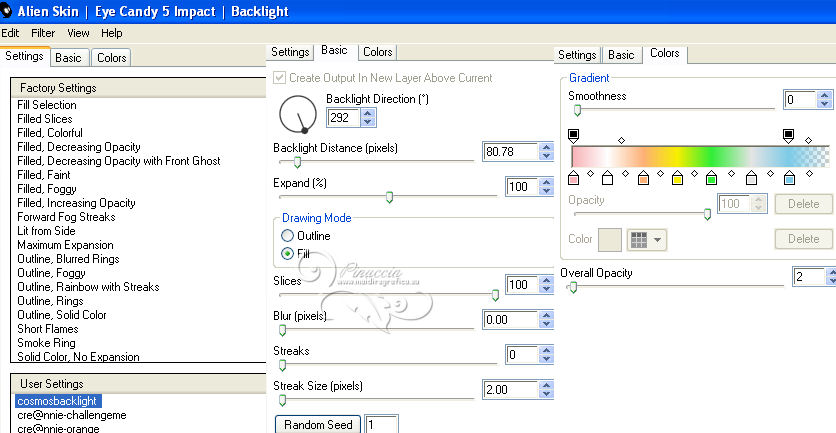This screenshot has height=433, width=836.
Task: Click the Create Output In New Layer checkbox
Action: pos(279,78)
